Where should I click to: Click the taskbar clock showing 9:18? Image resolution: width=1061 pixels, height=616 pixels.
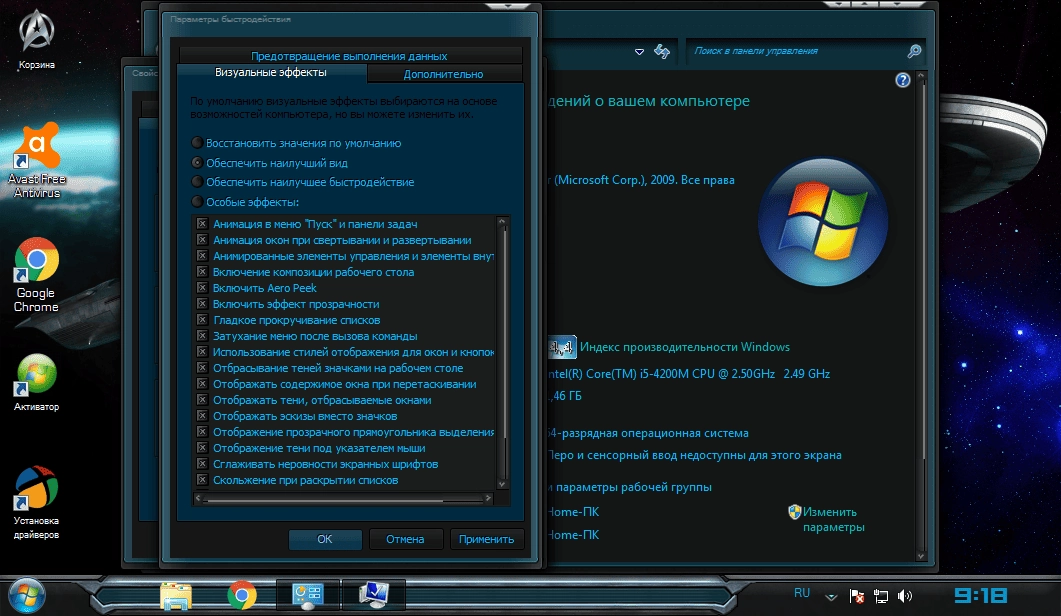pos(980,596)
